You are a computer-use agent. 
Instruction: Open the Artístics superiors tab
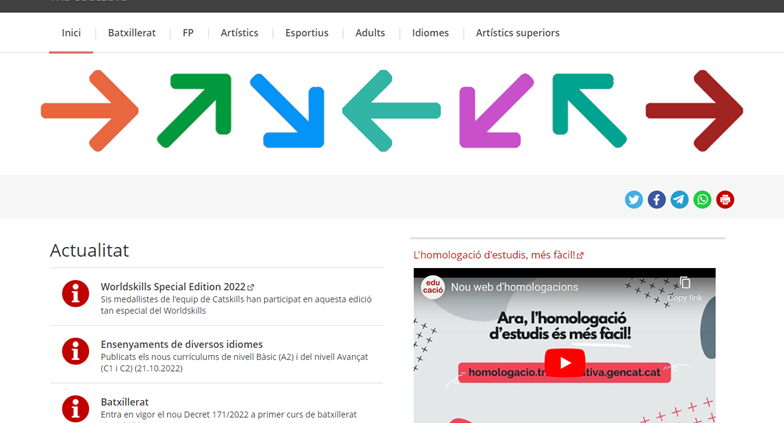pos(518,33)
